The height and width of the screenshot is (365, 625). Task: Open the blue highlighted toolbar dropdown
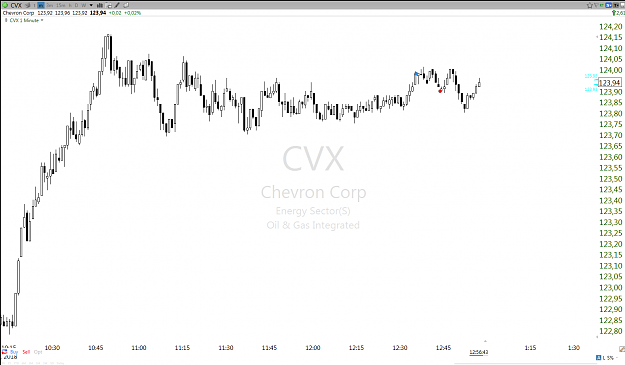tap(609, 5)
